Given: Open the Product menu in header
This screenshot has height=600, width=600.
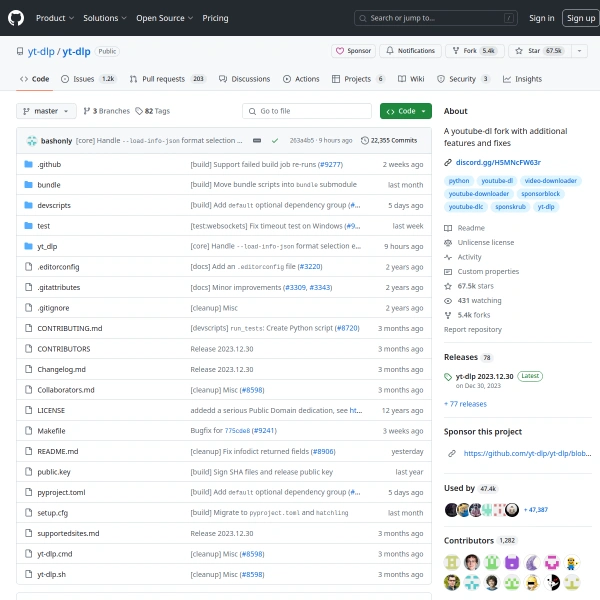Looking at the screenshot, I should 54,18.
